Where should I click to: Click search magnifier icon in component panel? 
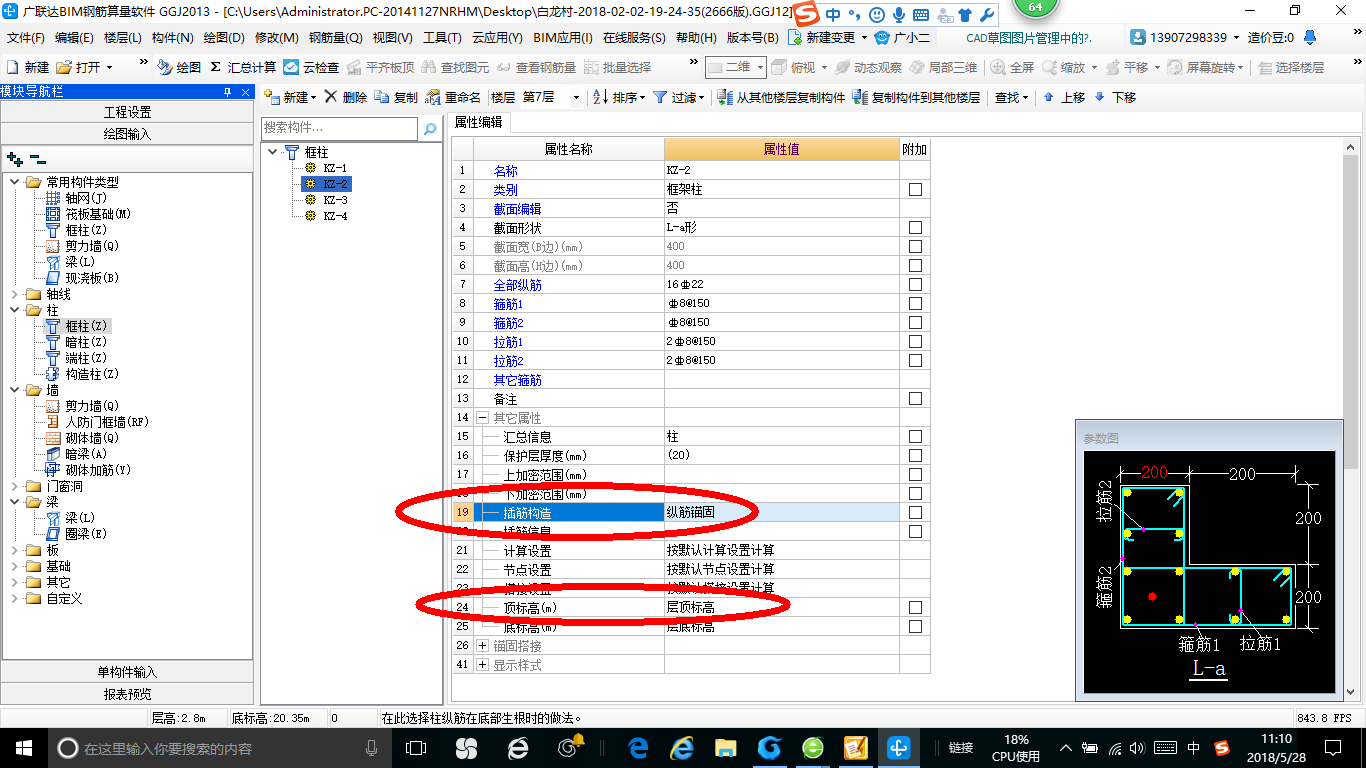(x=430, y=129)
